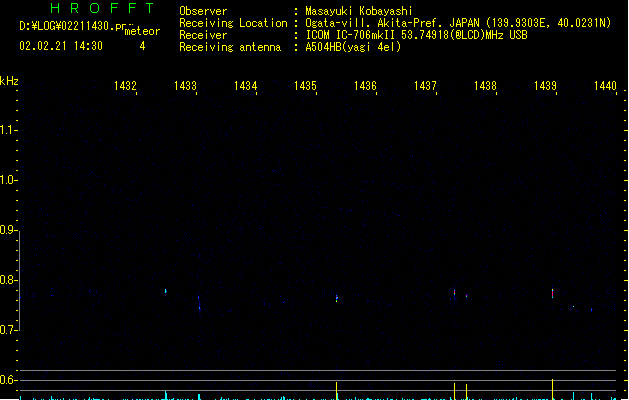This screenshot has width=629, height=400.
Task: Click the date stamp 02.02.21 14:30
Action: 61,46
